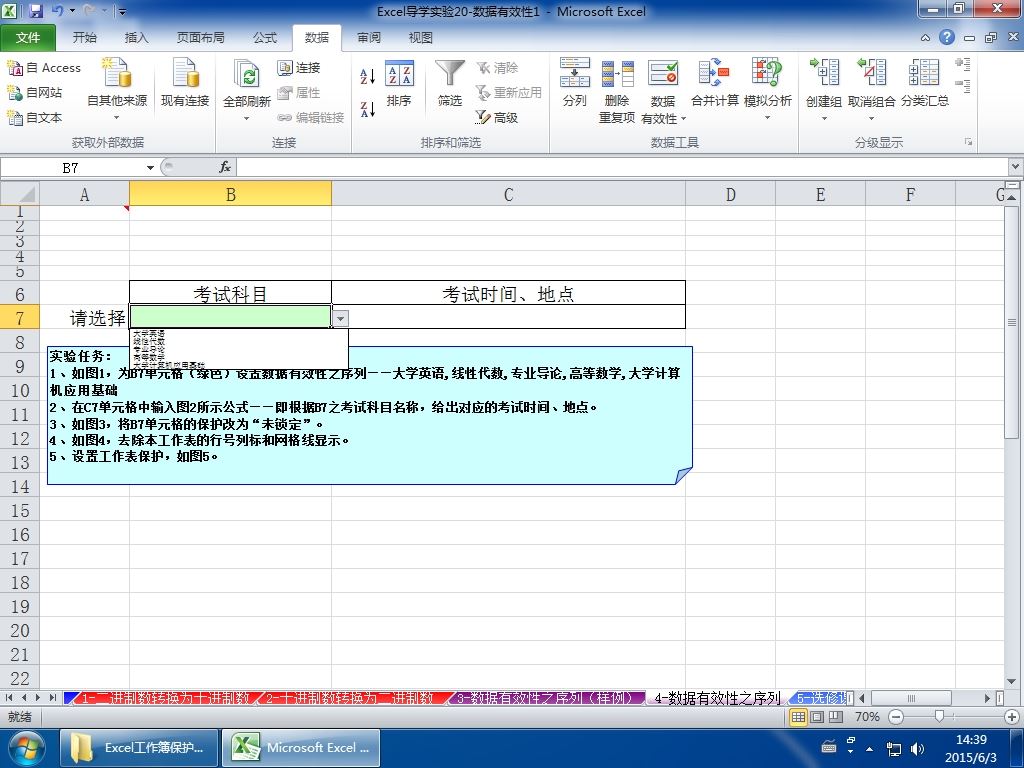Click the Ungroup (取消组合) icon

(871, 72)
